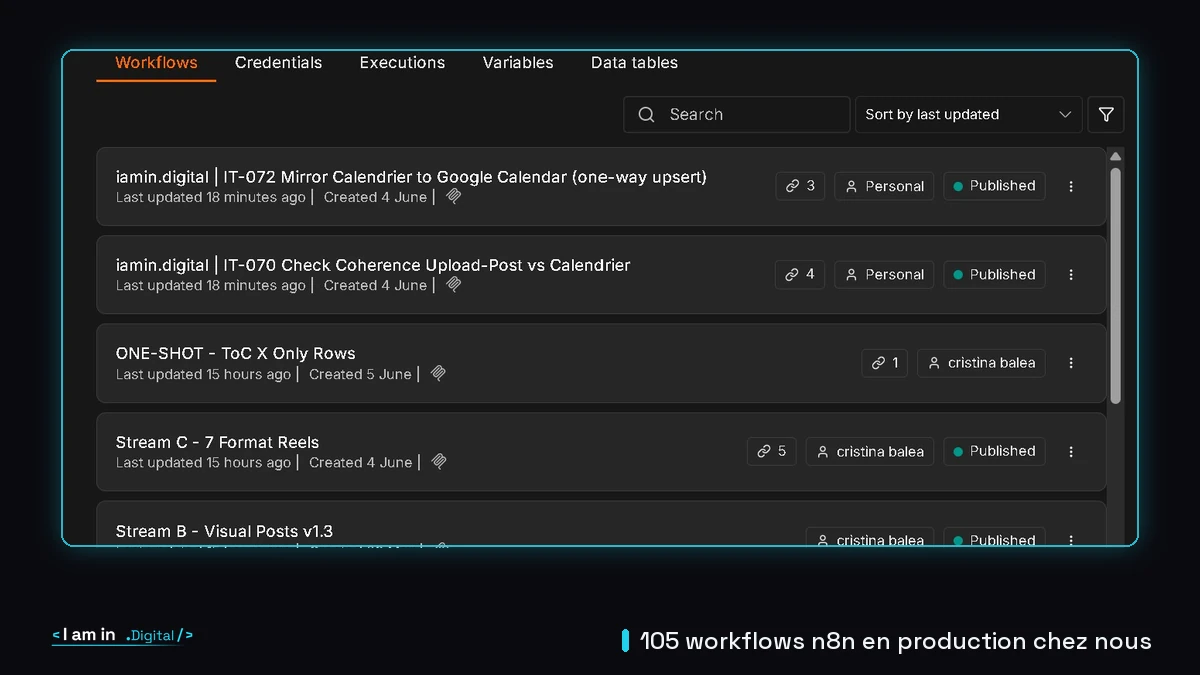Open the Data tables tab

[634, 63]
